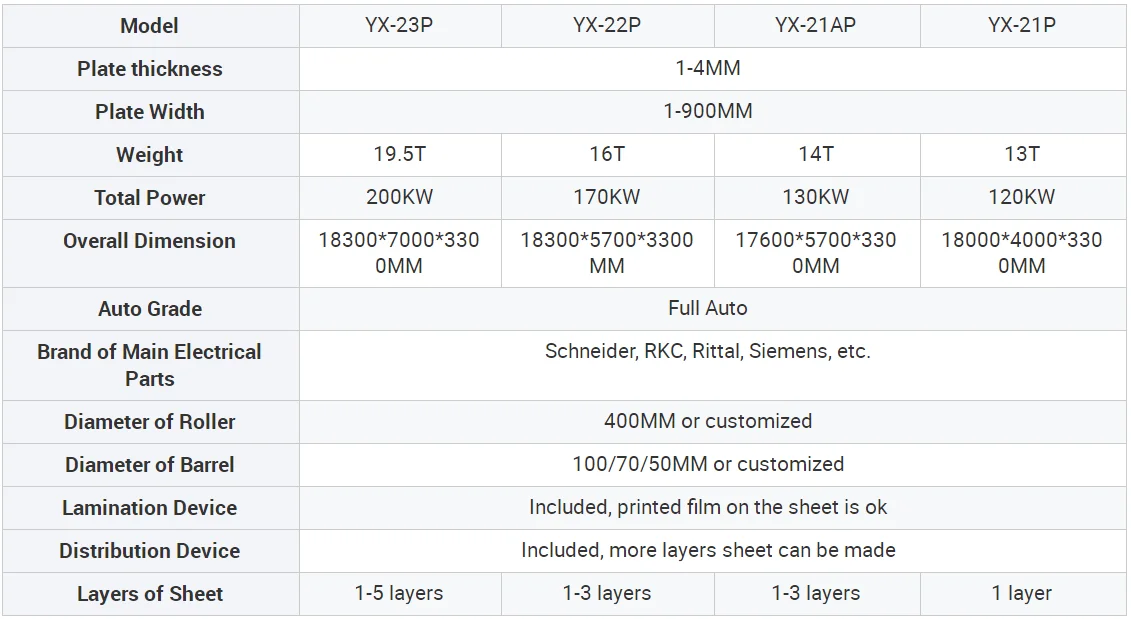Select the 1-5 layers cell

pos(399,593)
